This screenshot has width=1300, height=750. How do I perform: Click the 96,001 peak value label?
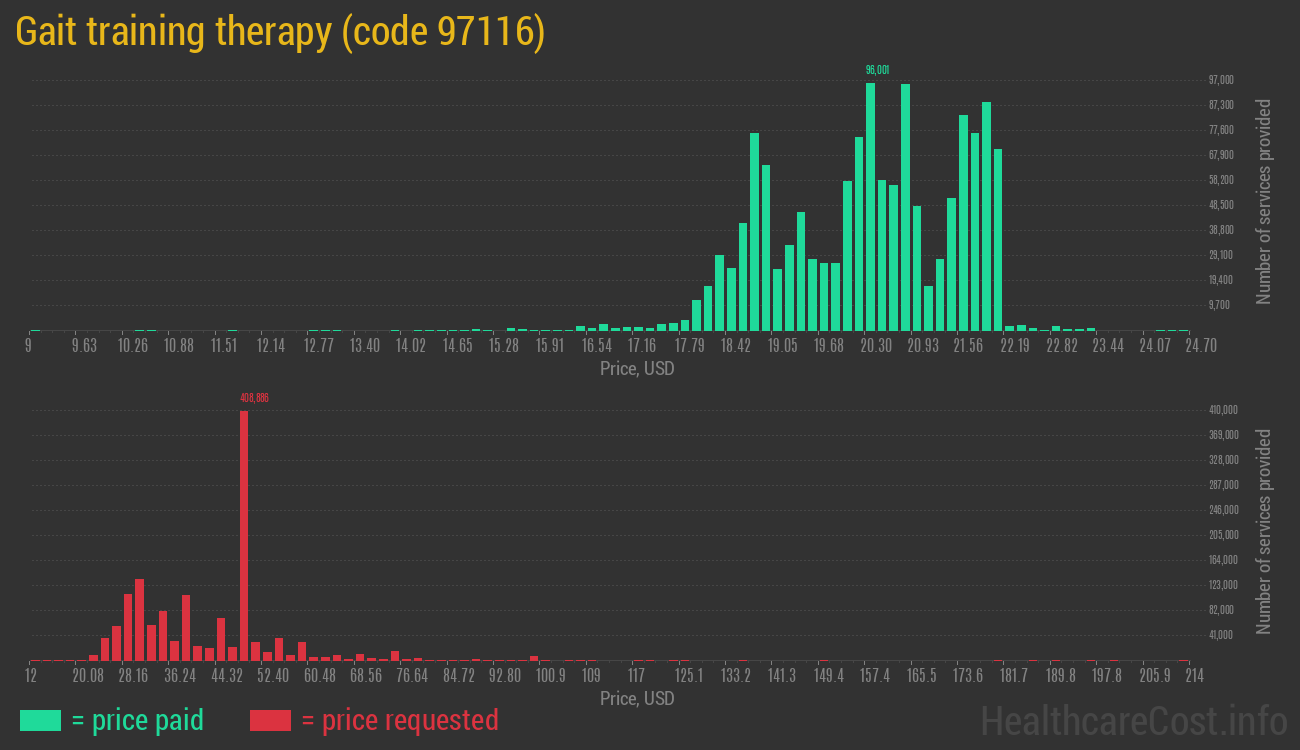click(877, 70)
